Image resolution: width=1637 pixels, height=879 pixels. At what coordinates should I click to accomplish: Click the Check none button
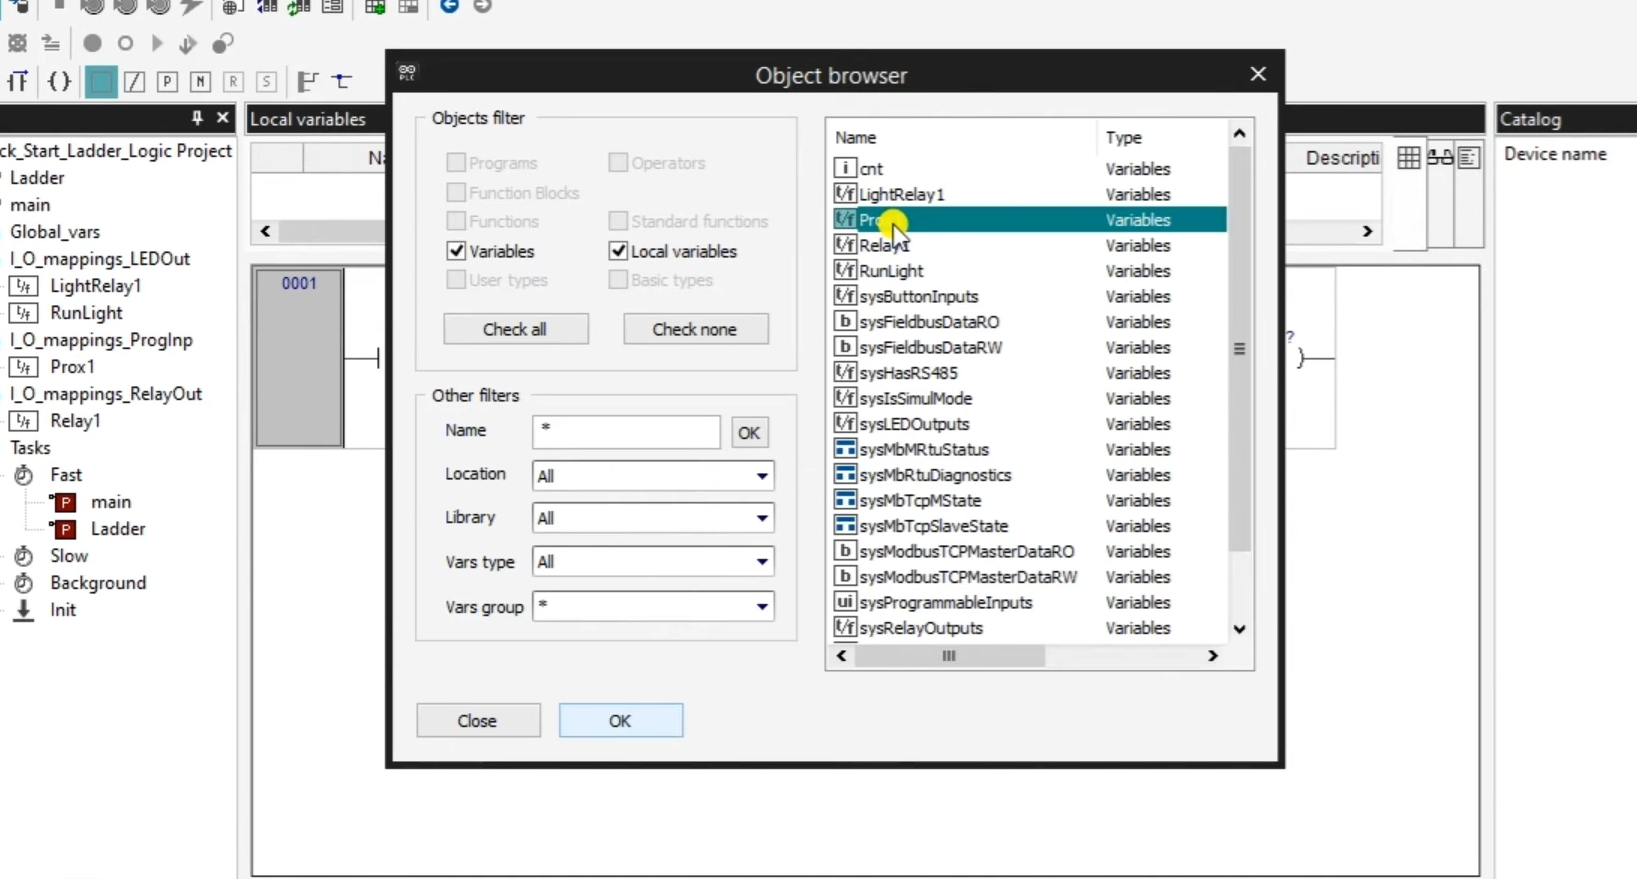(x=695, y=329)
